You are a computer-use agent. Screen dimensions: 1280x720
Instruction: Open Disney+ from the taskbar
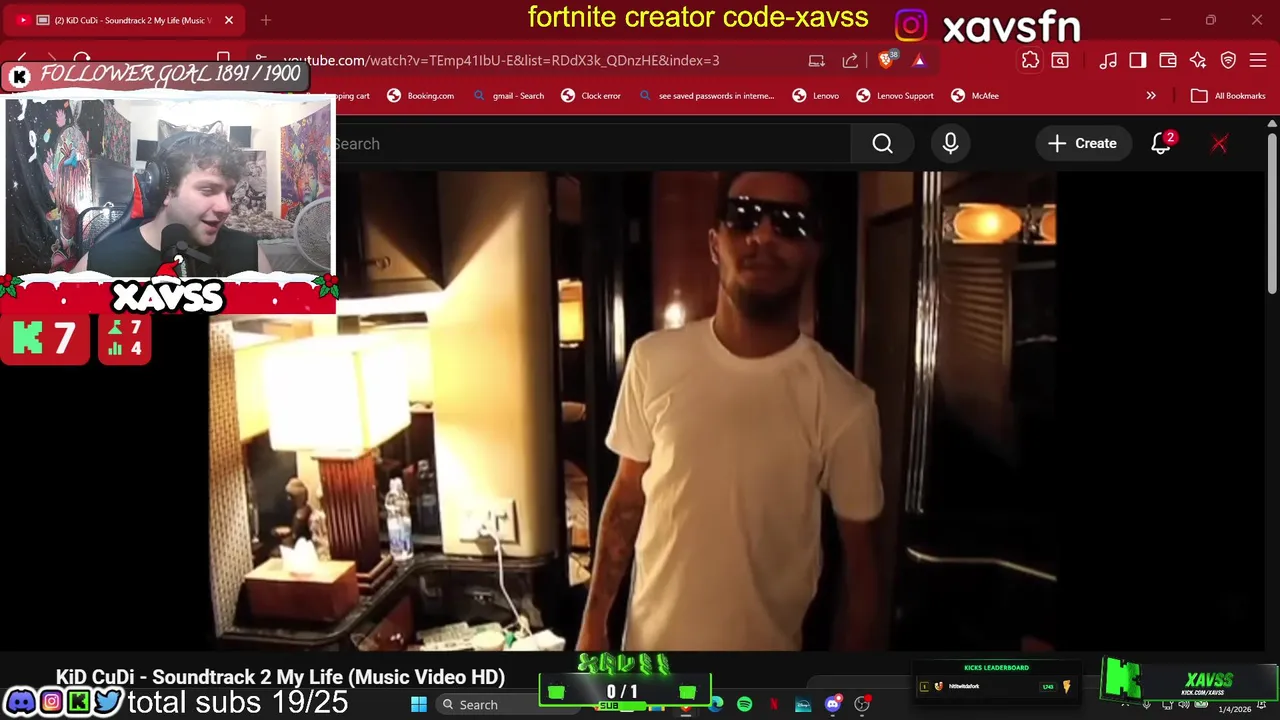(803, 705)
